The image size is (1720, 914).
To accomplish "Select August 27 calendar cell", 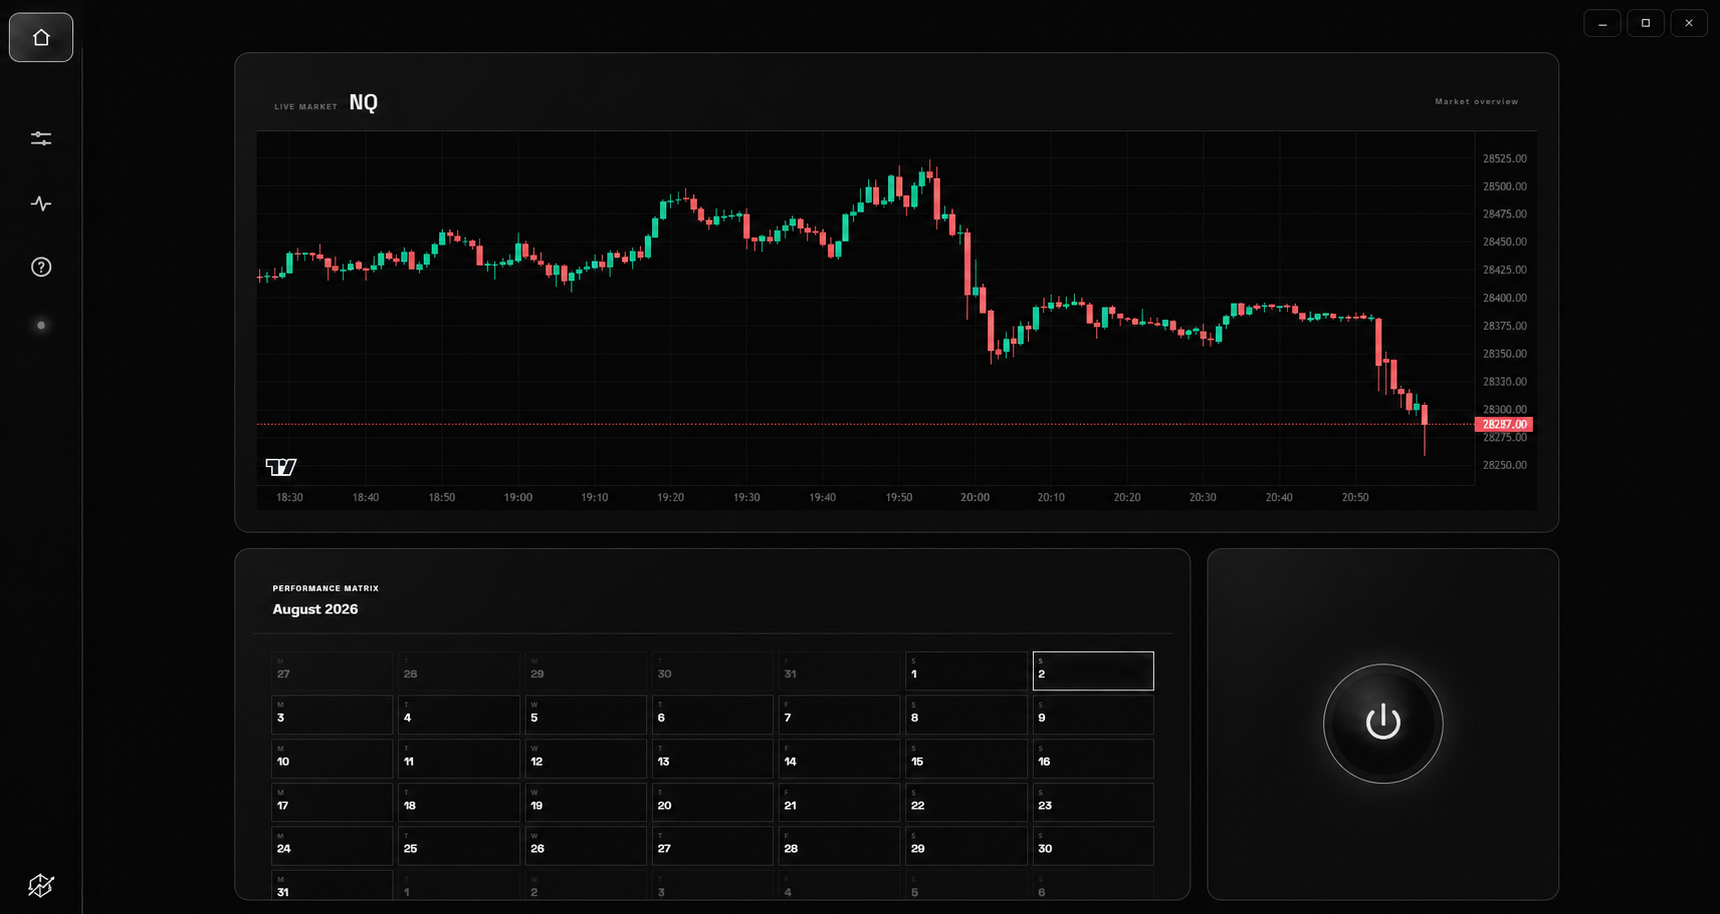I will [x=713, y=846].
